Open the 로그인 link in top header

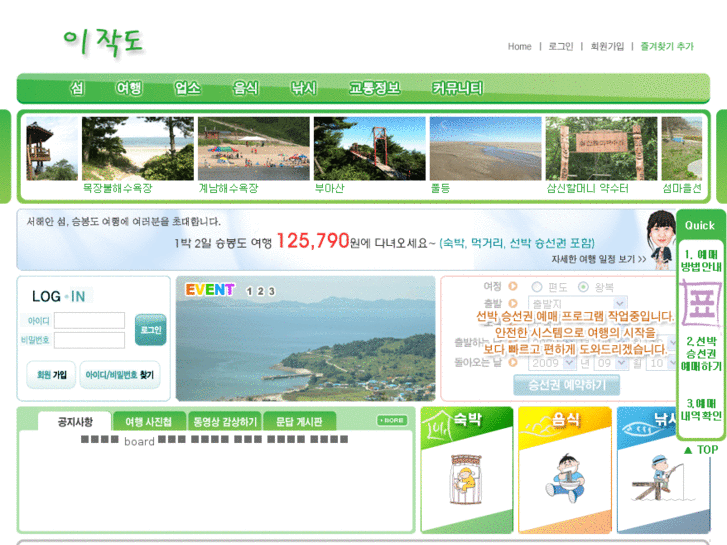click(561, 46)
